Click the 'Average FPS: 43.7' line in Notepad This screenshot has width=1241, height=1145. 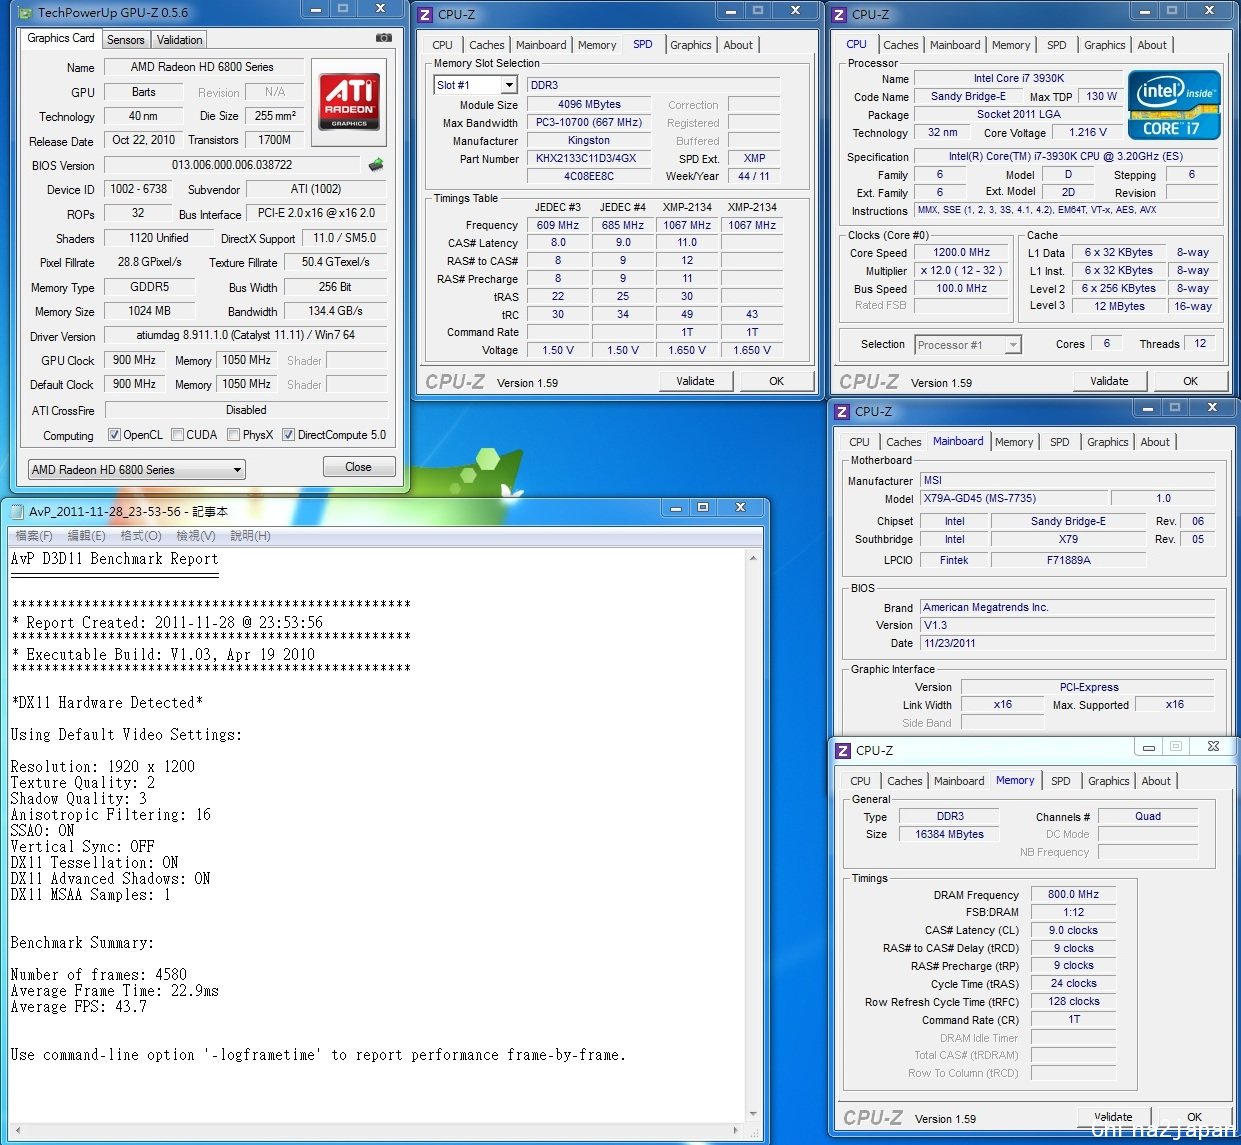(79, 1007)
